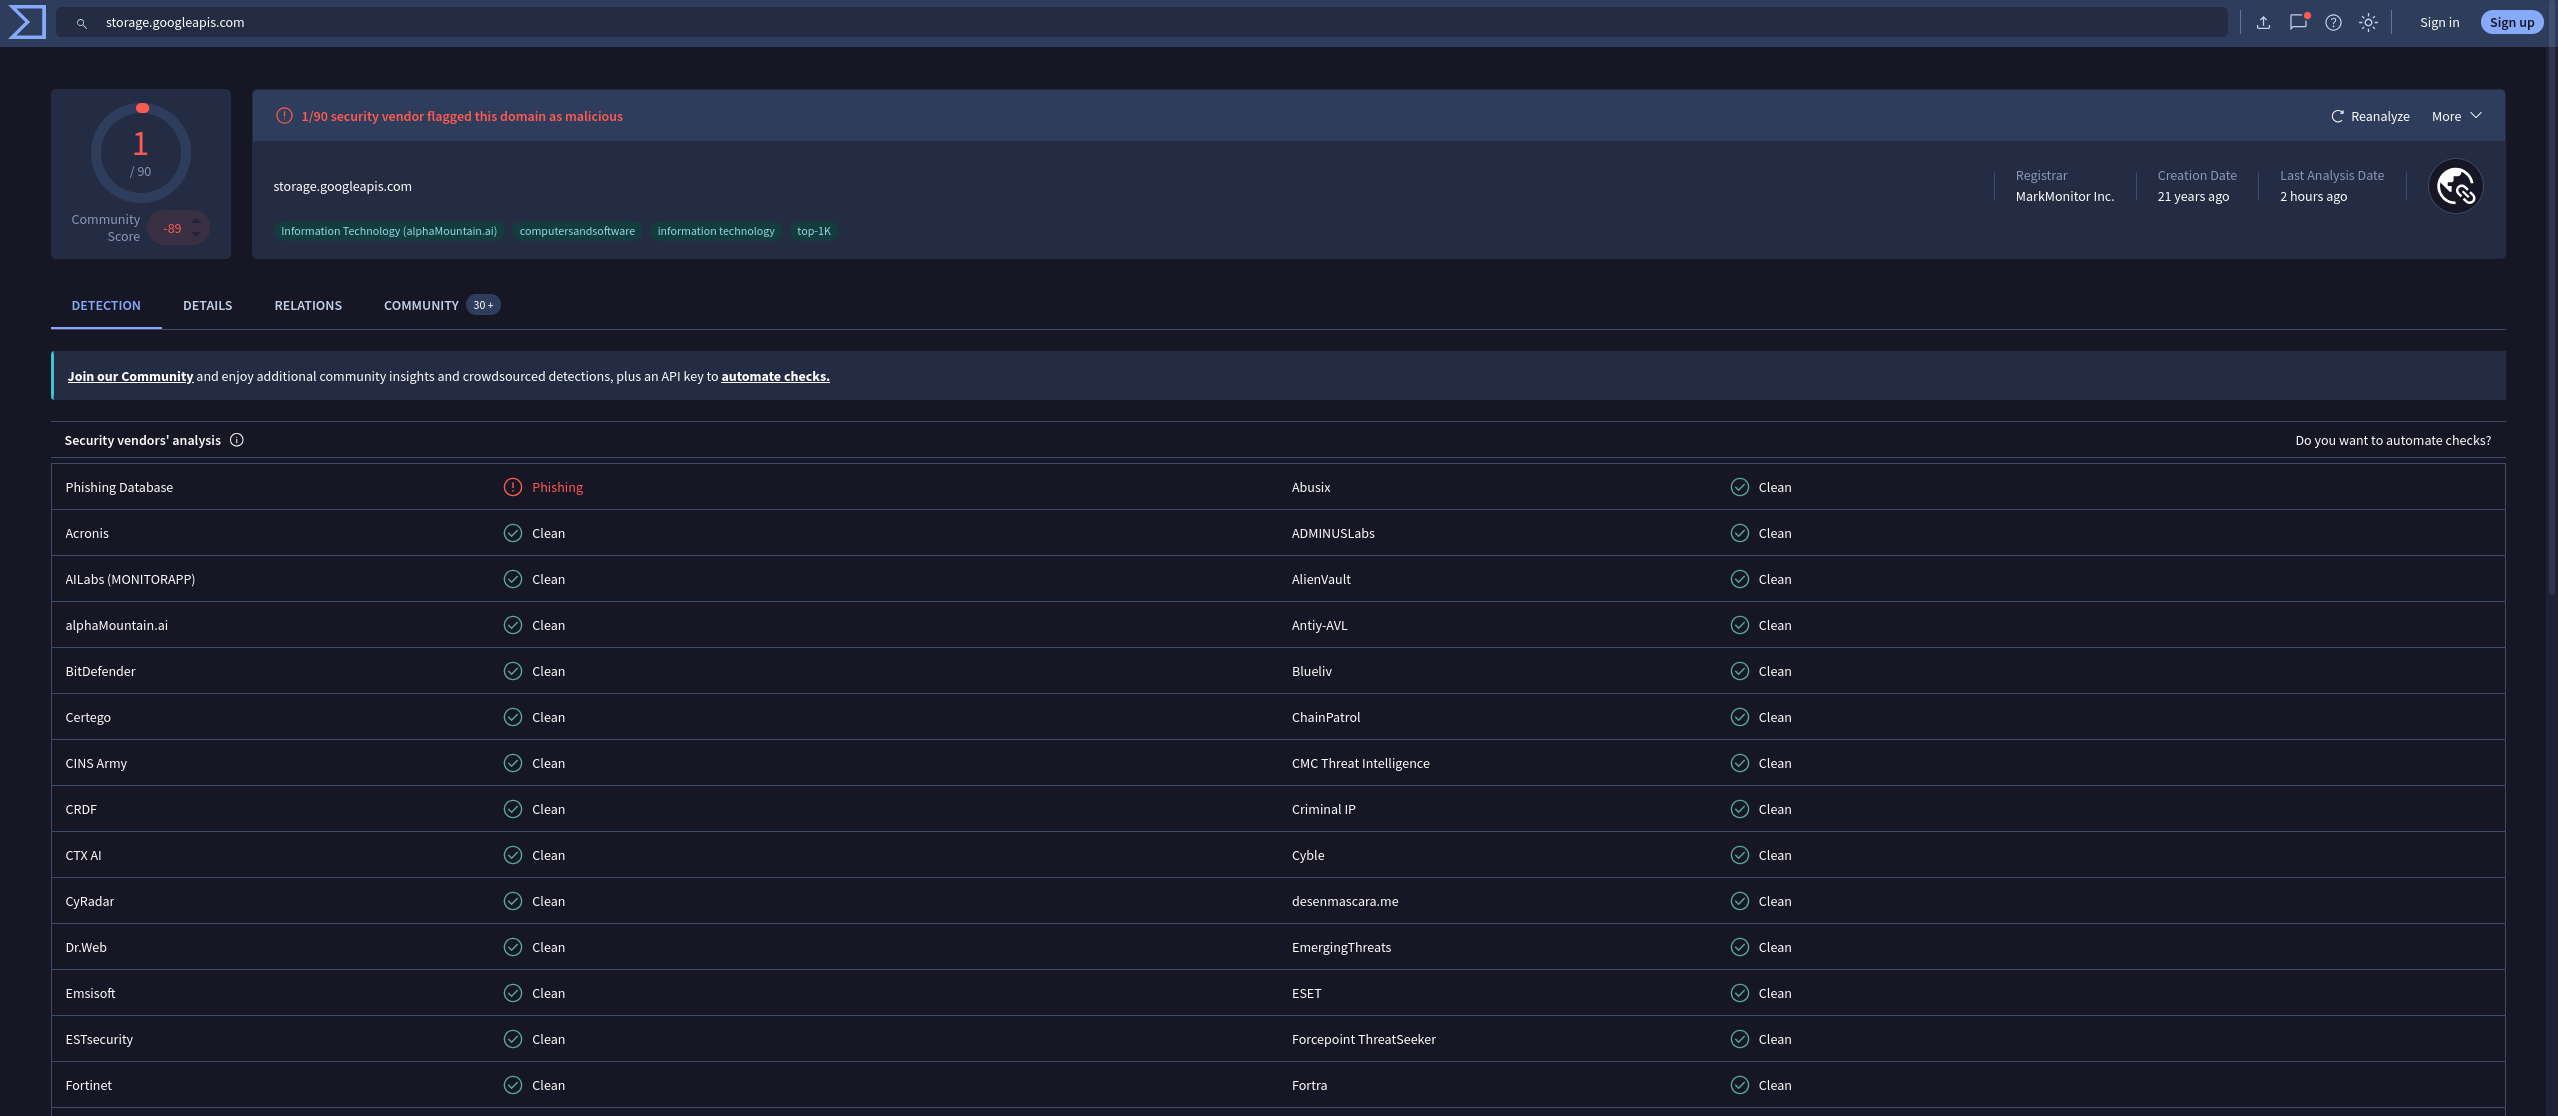Click the Sign up button
The width and height of the screenshot is (2558, 1116).
click(2511, 22)
